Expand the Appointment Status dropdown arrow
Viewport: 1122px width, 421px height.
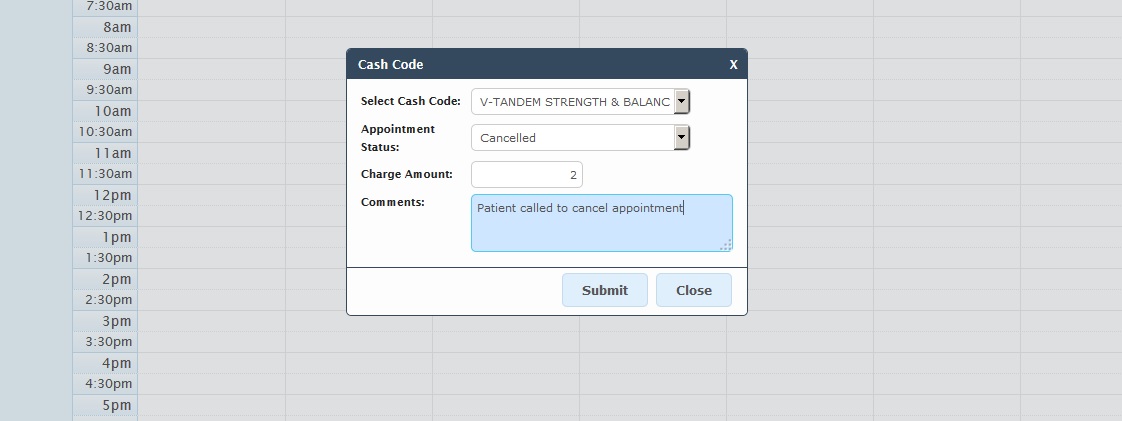click(x=682, y=138)
